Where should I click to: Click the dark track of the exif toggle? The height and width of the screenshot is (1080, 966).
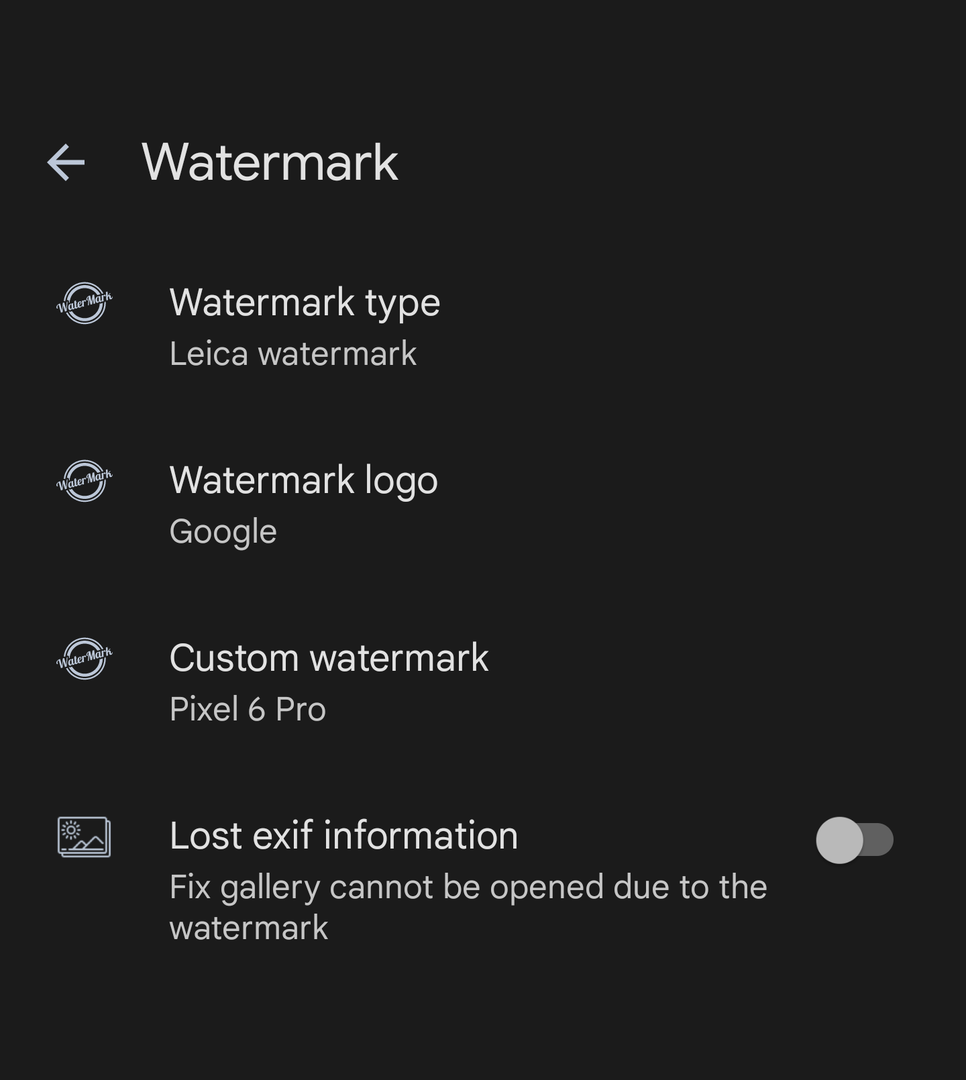880,840
